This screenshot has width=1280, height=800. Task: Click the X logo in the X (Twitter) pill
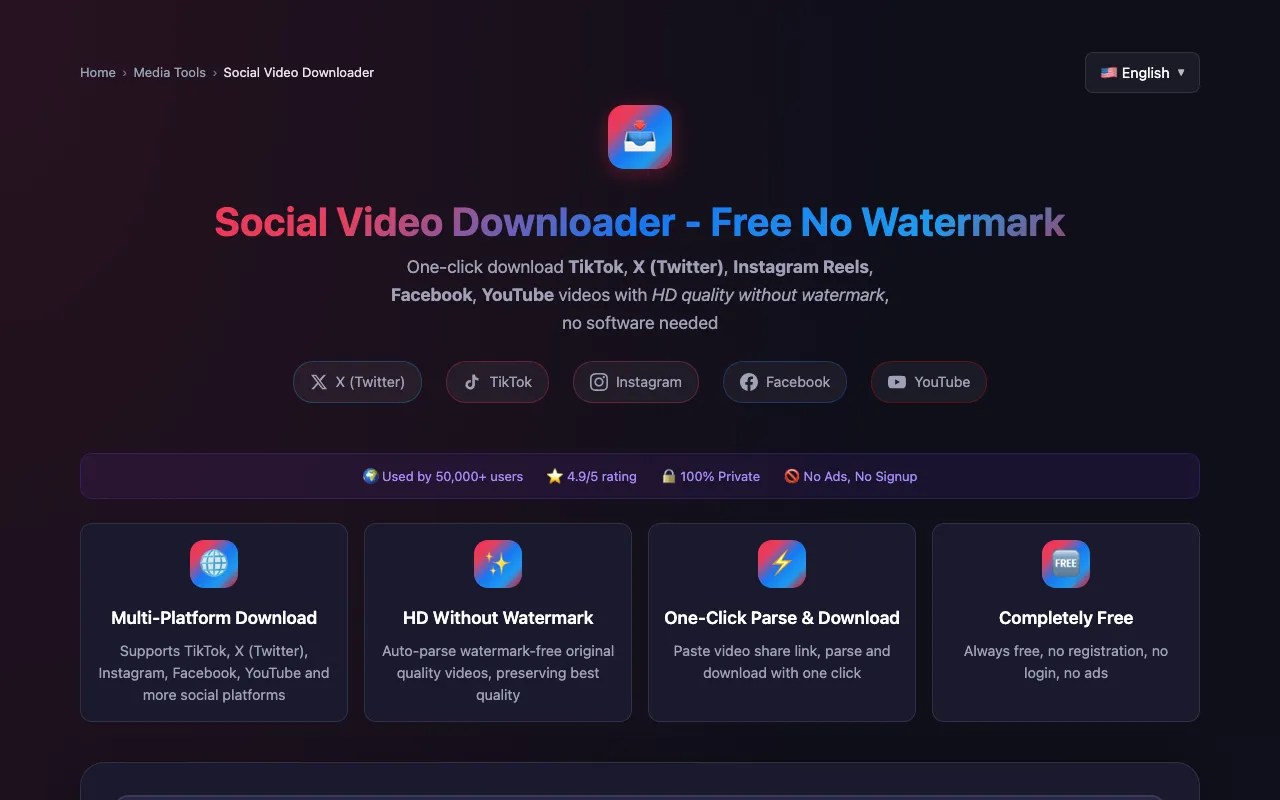point(319,382)
